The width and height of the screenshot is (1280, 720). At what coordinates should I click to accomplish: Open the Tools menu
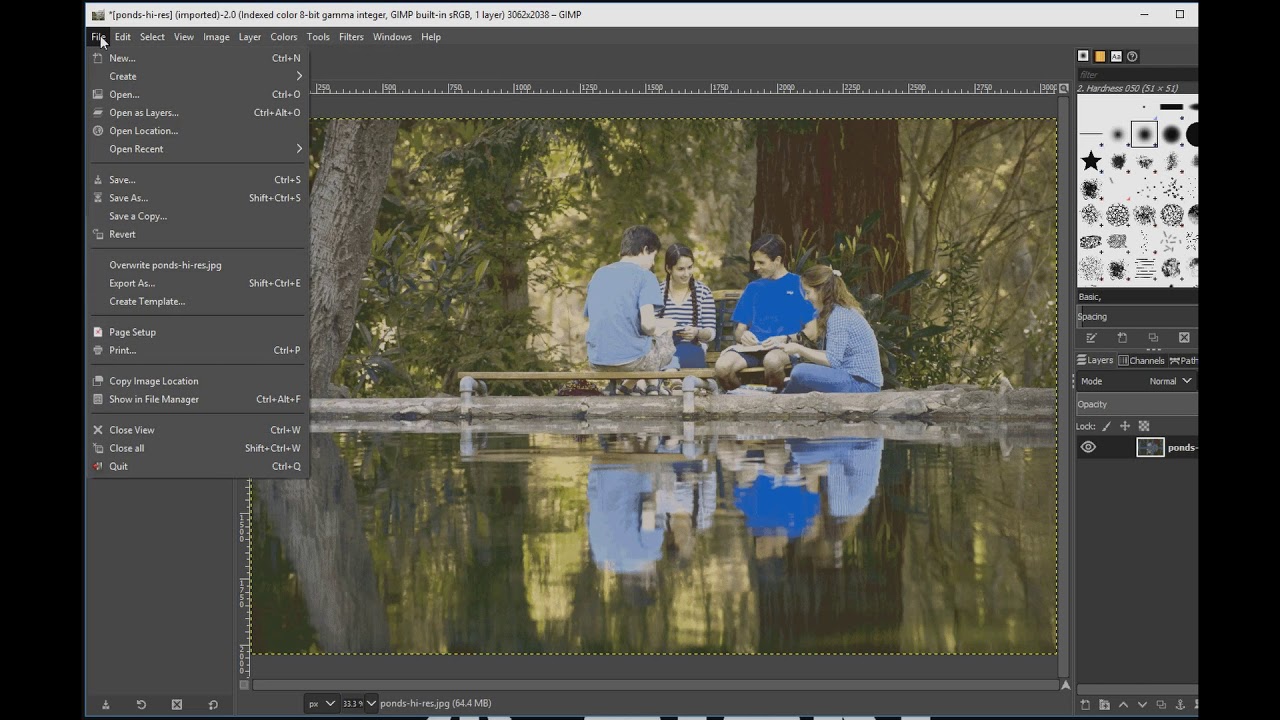[318, 37]
